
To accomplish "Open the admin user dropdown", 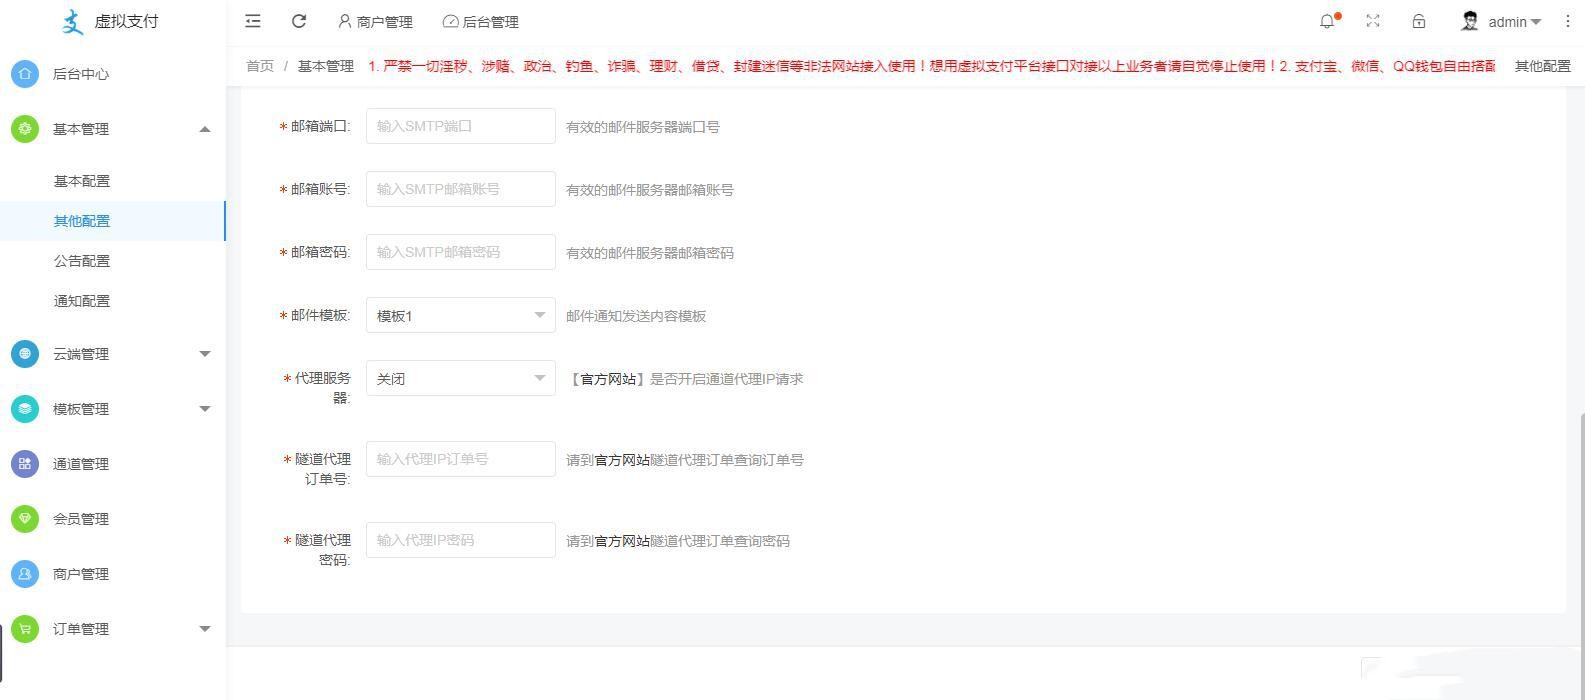I will click(x=1514, y=21).
